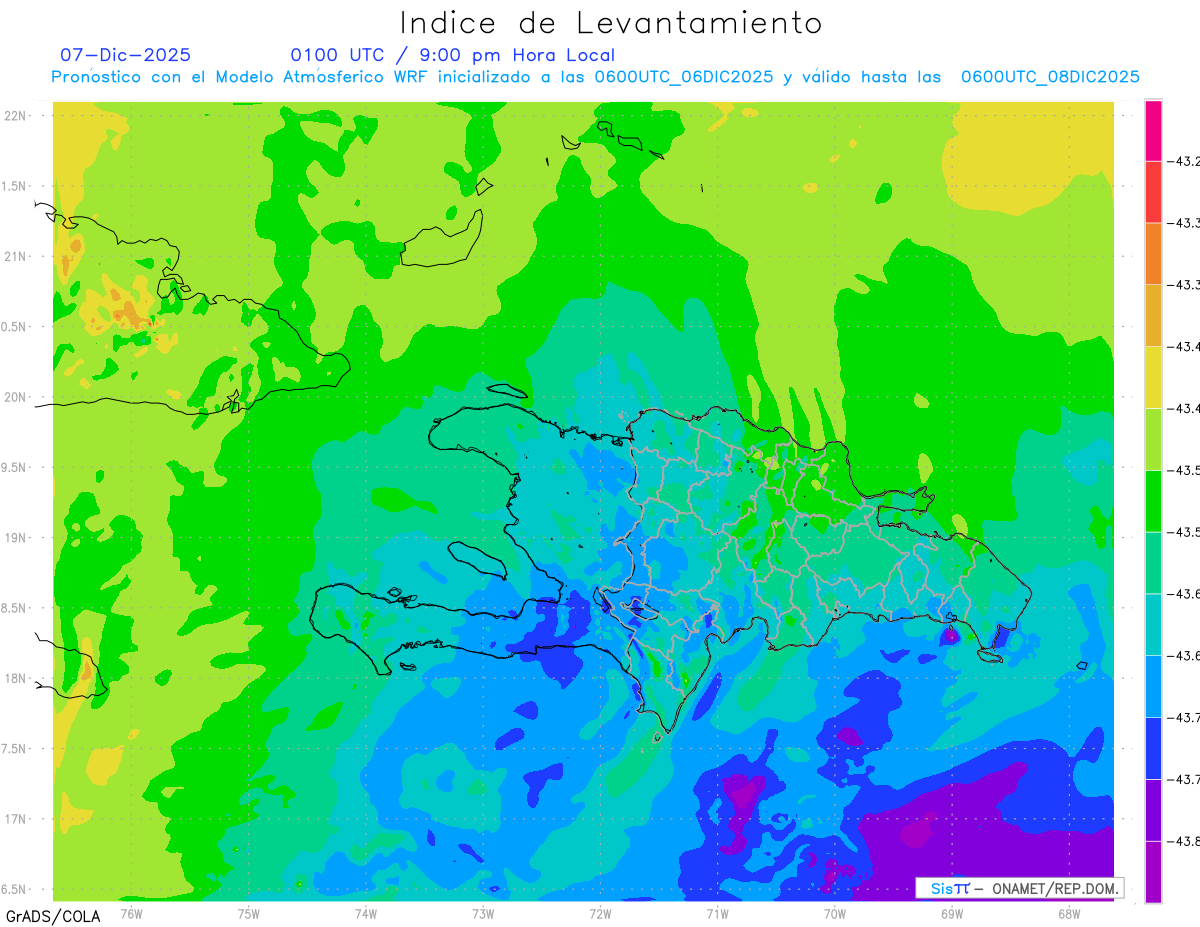Click the "SisTT - ONAMET/REP.DOM." label box
This screenshot has height=927, width=1200.
(x=1019, y=888)
